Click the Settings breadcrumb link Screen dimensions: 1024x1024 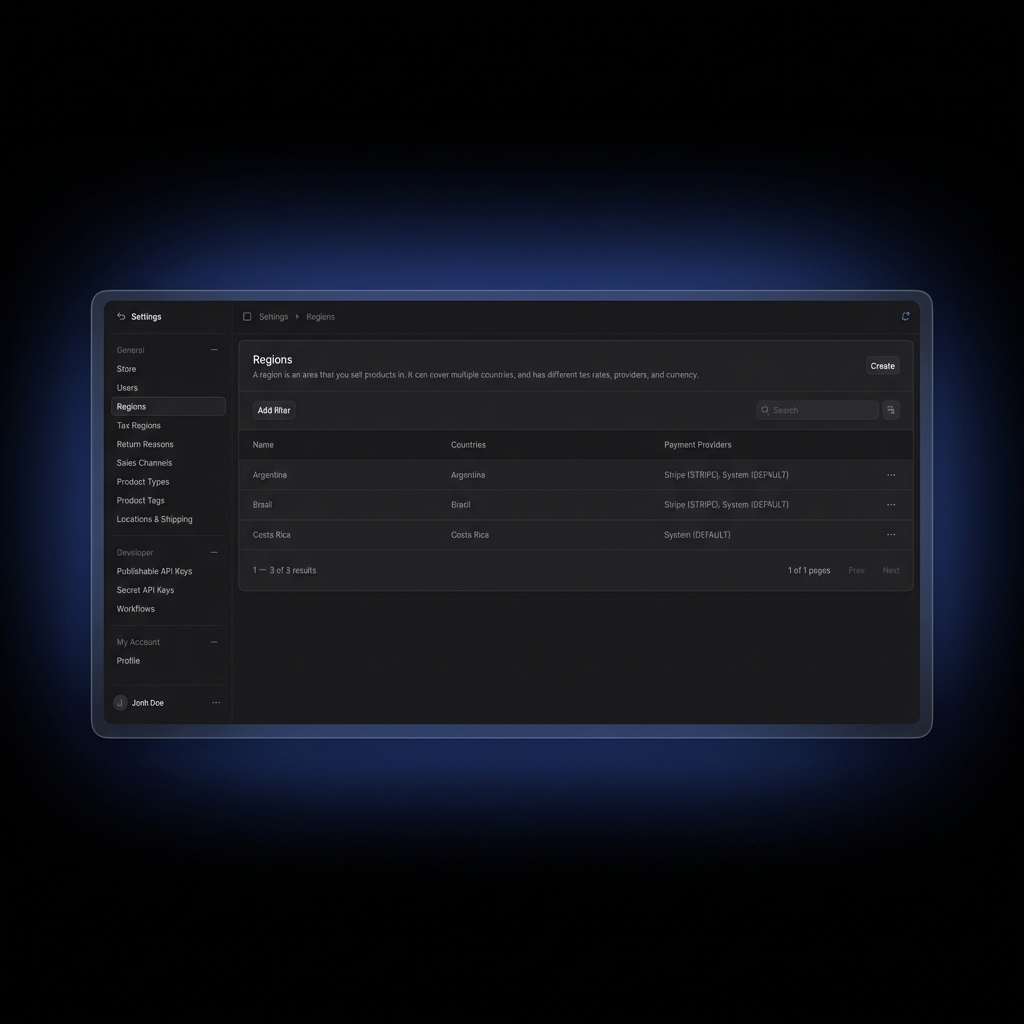[x=273, y=317]
